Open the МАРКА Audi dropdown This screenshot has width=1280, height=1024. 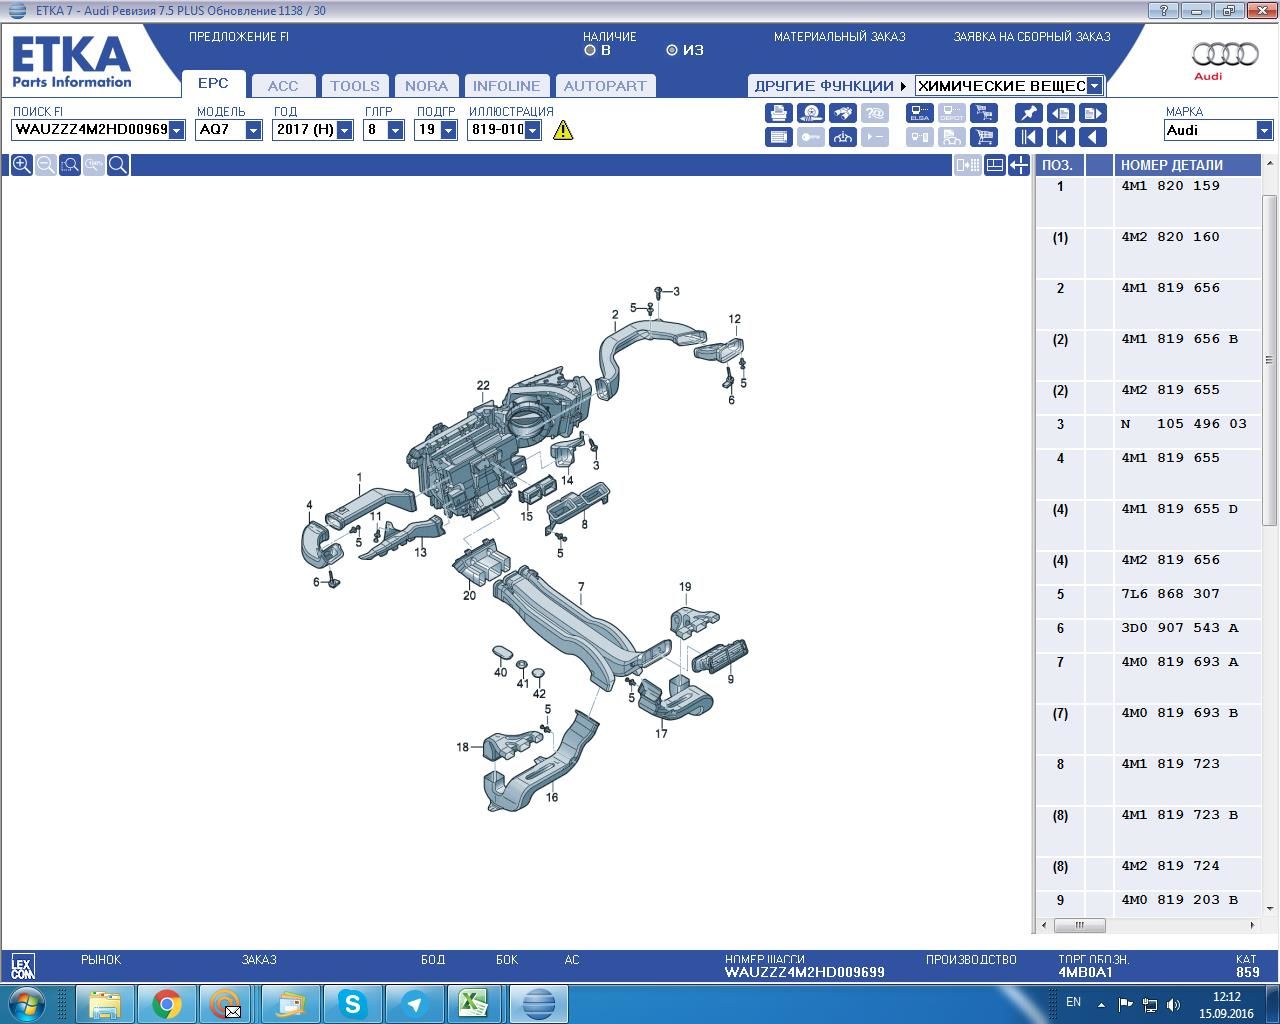coord(1264,130)
